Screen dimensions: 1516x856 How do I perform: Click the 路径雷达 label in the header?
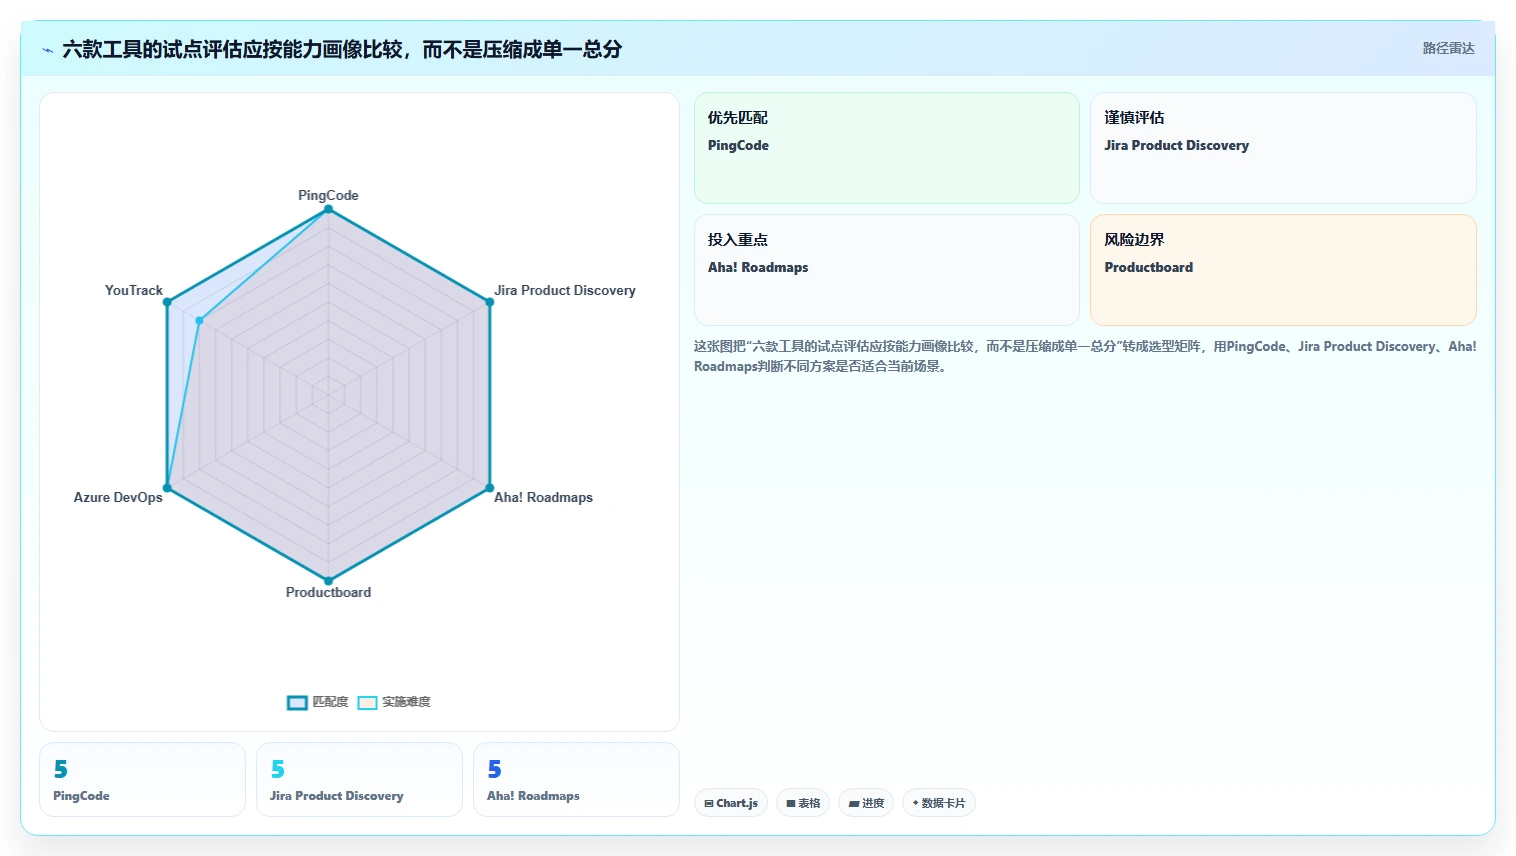pos(1448,48)
